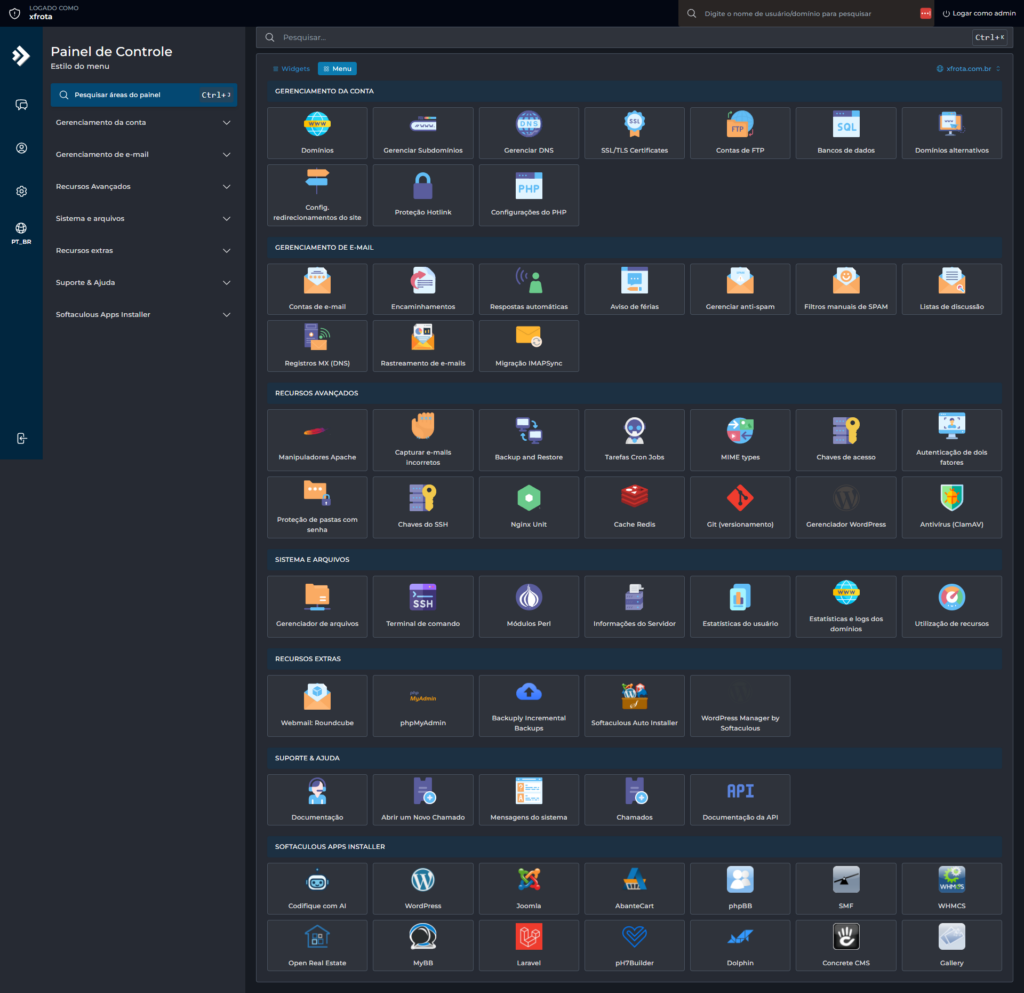Open Gerenciar anti-spam
The width and height of the screenshot is (1024, 993).
tap(740, 289)
